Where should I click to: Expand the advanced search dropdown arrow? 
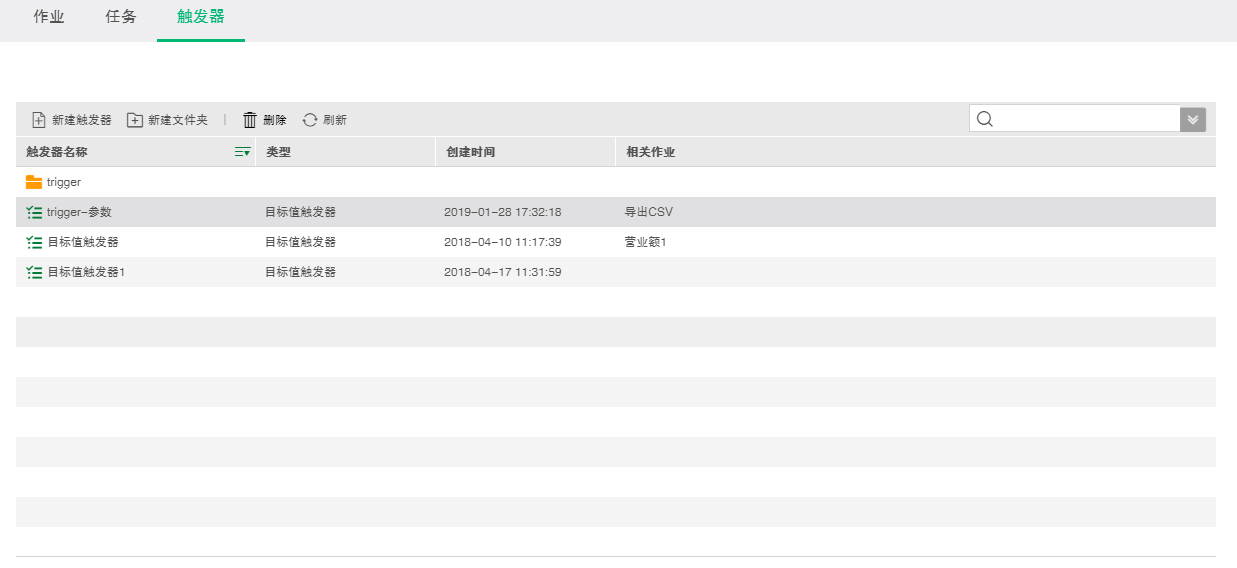[1193, 119]
